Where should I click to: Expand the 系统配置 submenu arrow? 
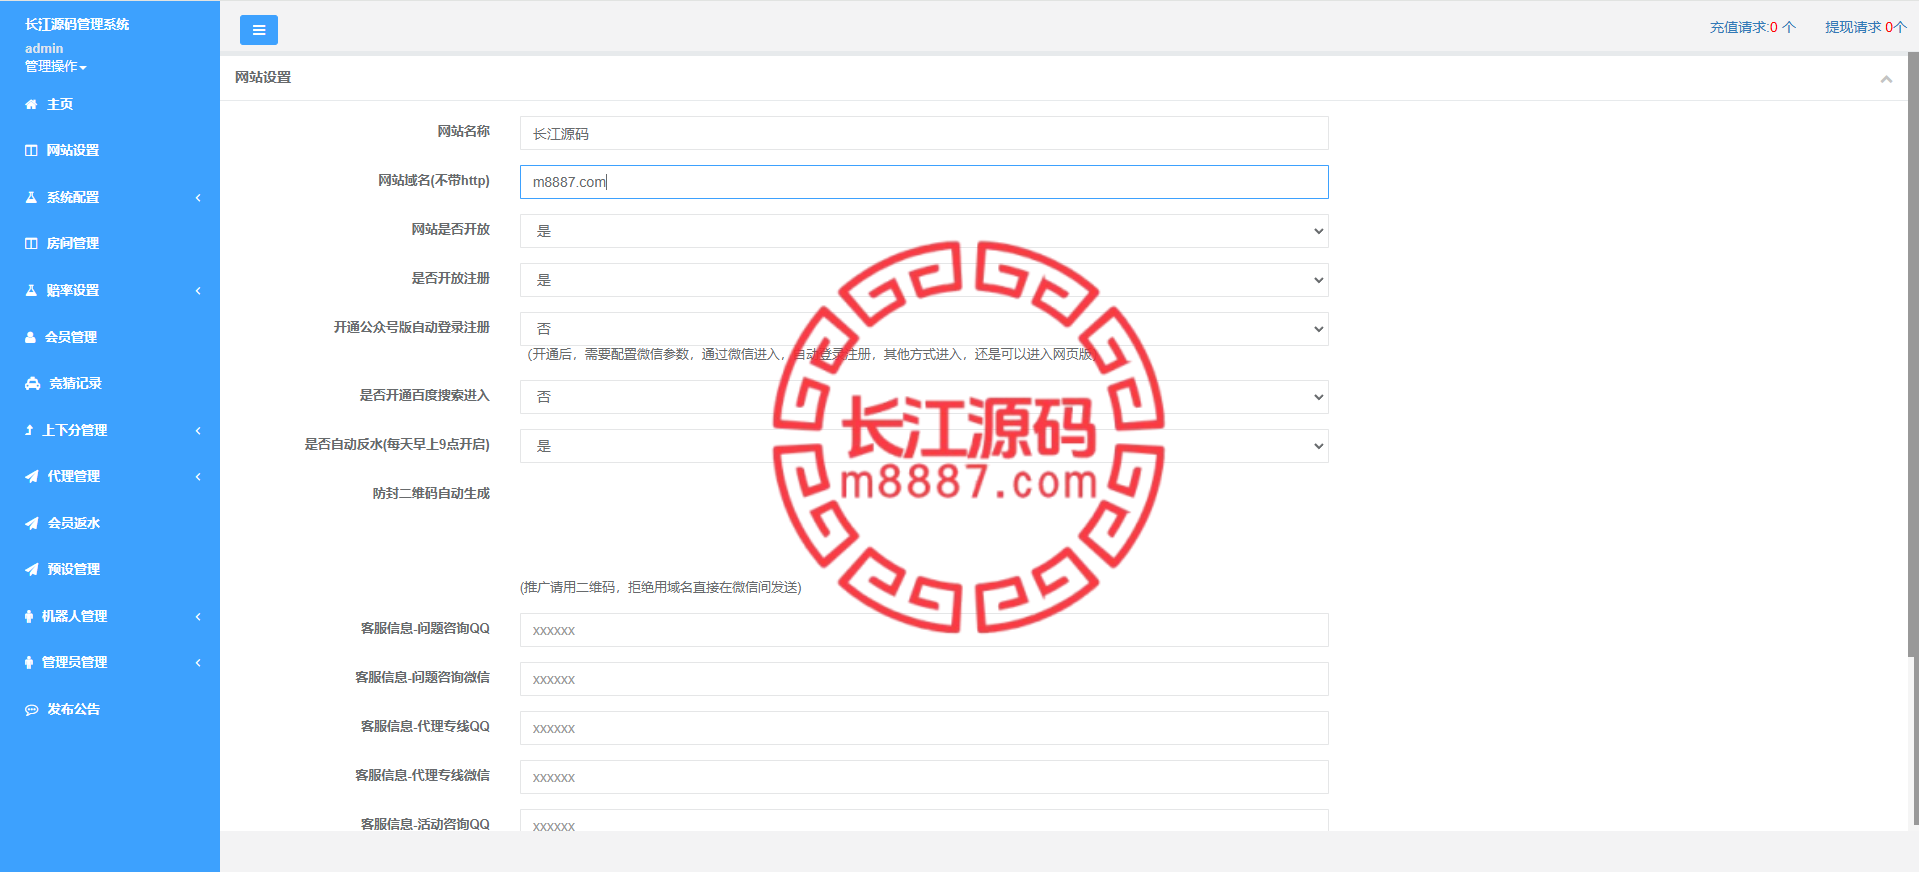198,197
